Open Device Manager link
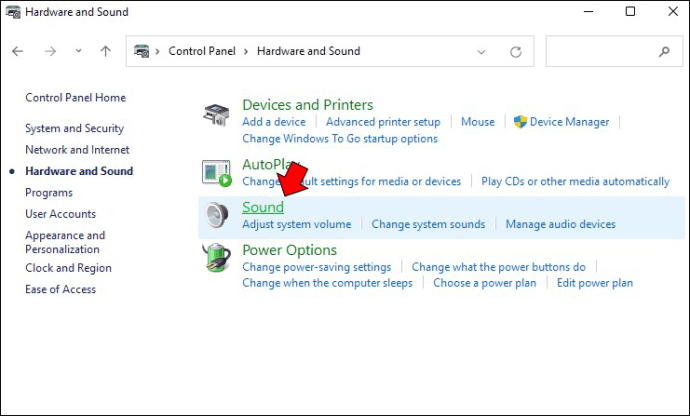Screen dimensions: 690x416 pos(569,122)
